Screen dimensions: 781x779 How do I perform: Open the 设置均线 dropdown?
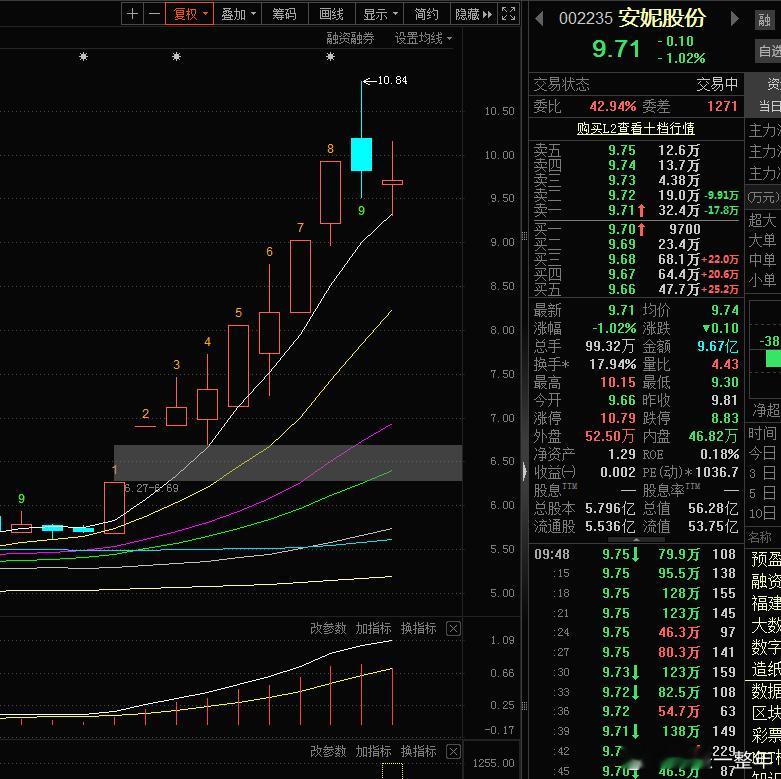[423, 38]
